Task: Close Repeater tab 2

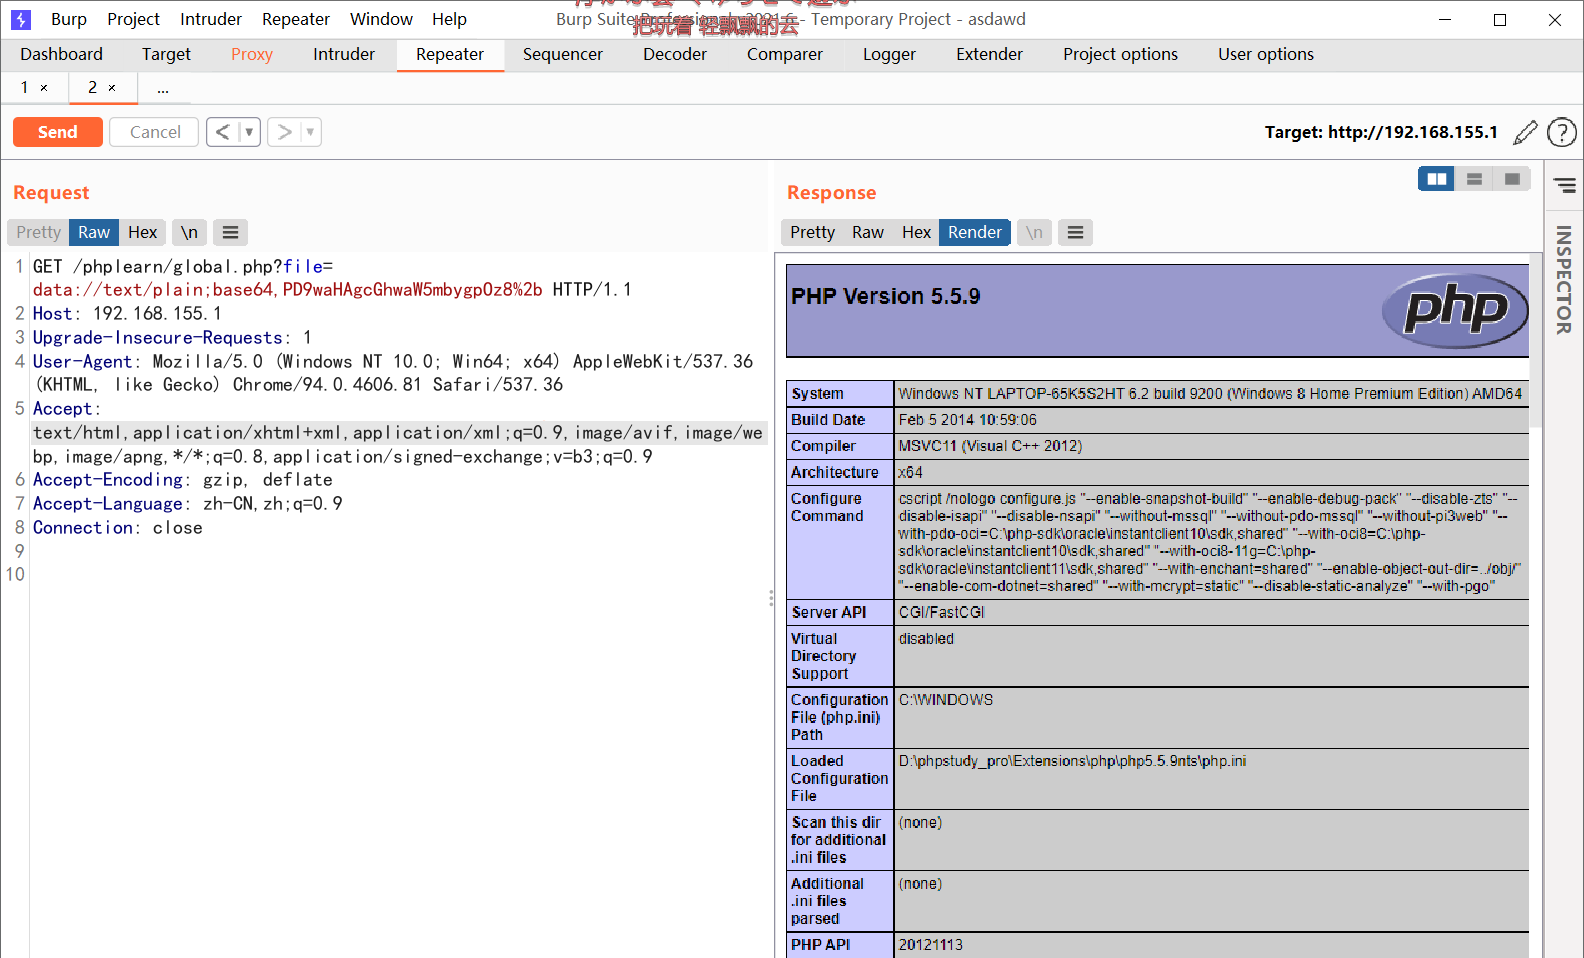Action: 112,88
